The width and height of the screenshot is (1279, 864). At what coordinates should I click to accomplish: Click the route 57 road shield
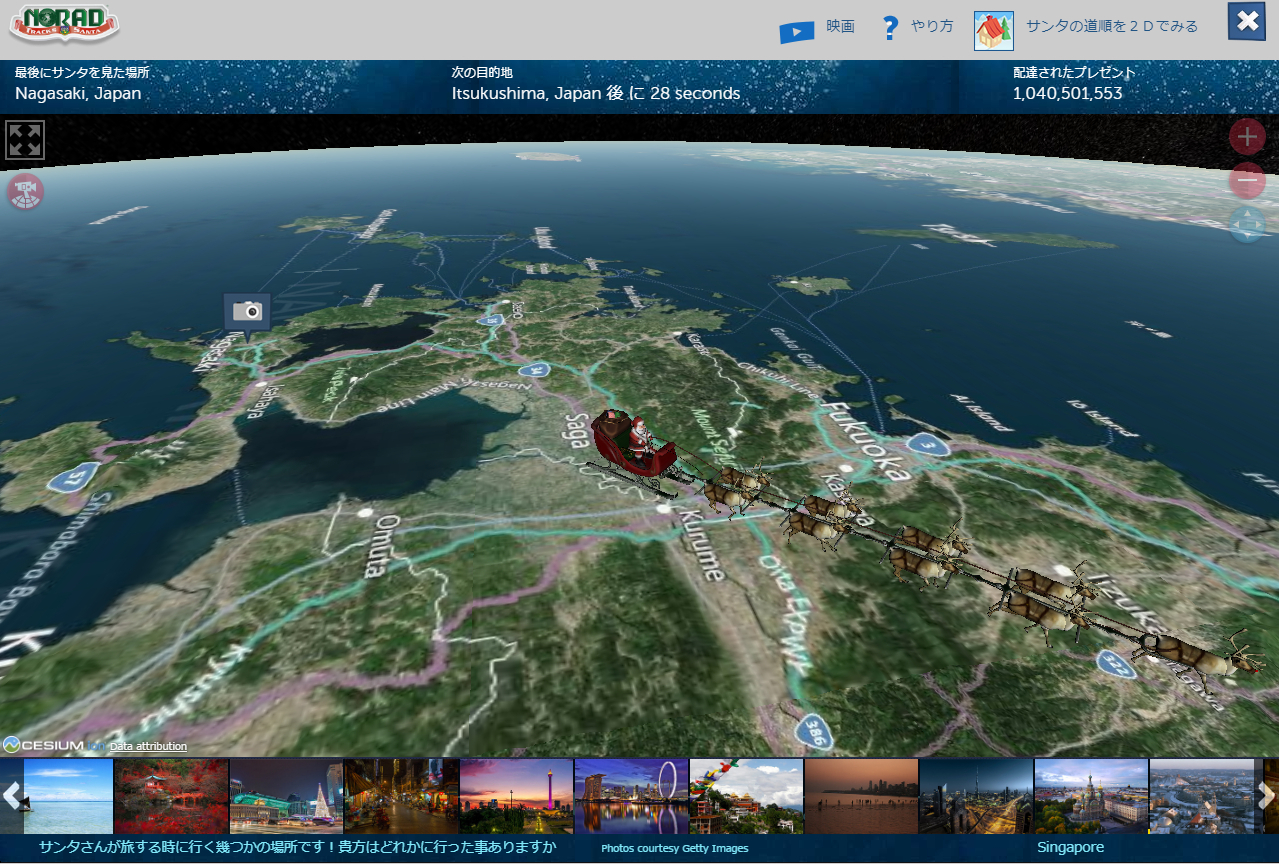click(x=72, y=477)
